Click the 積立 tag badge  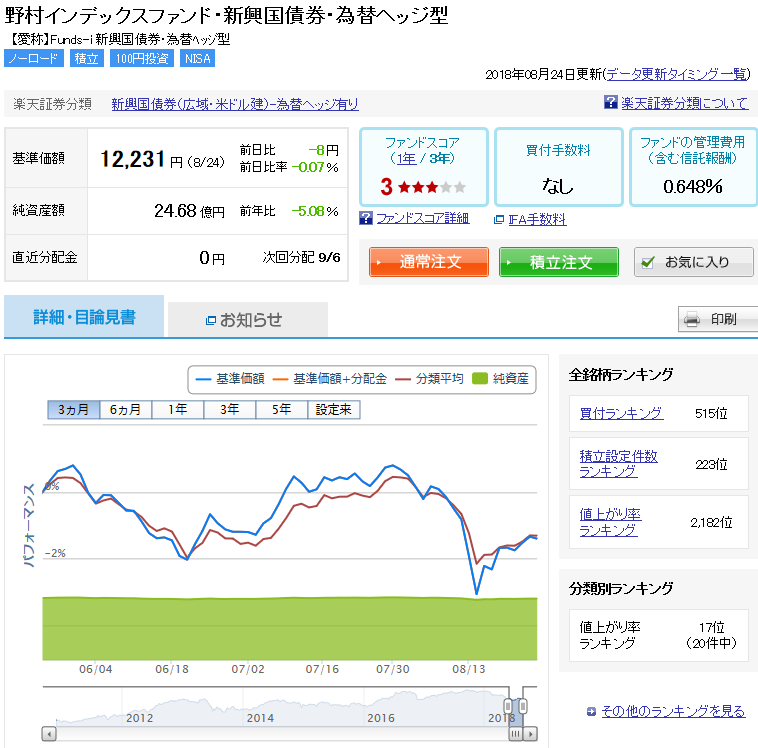coord(87,59)
